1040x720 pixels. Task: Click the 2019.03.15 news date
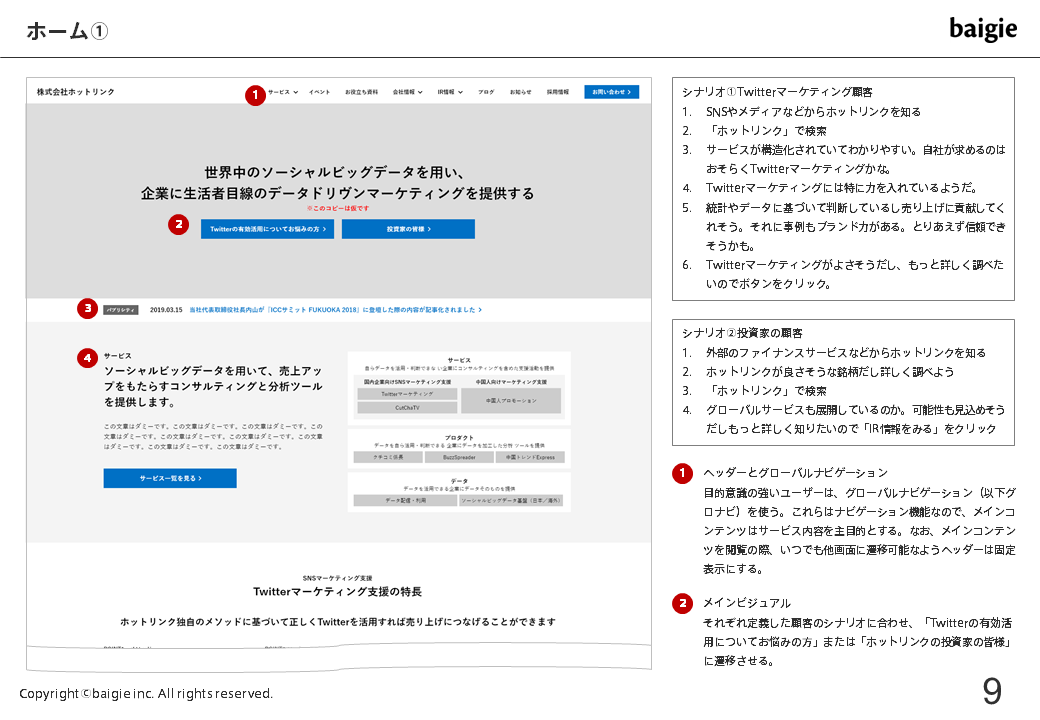click(166, 310)
